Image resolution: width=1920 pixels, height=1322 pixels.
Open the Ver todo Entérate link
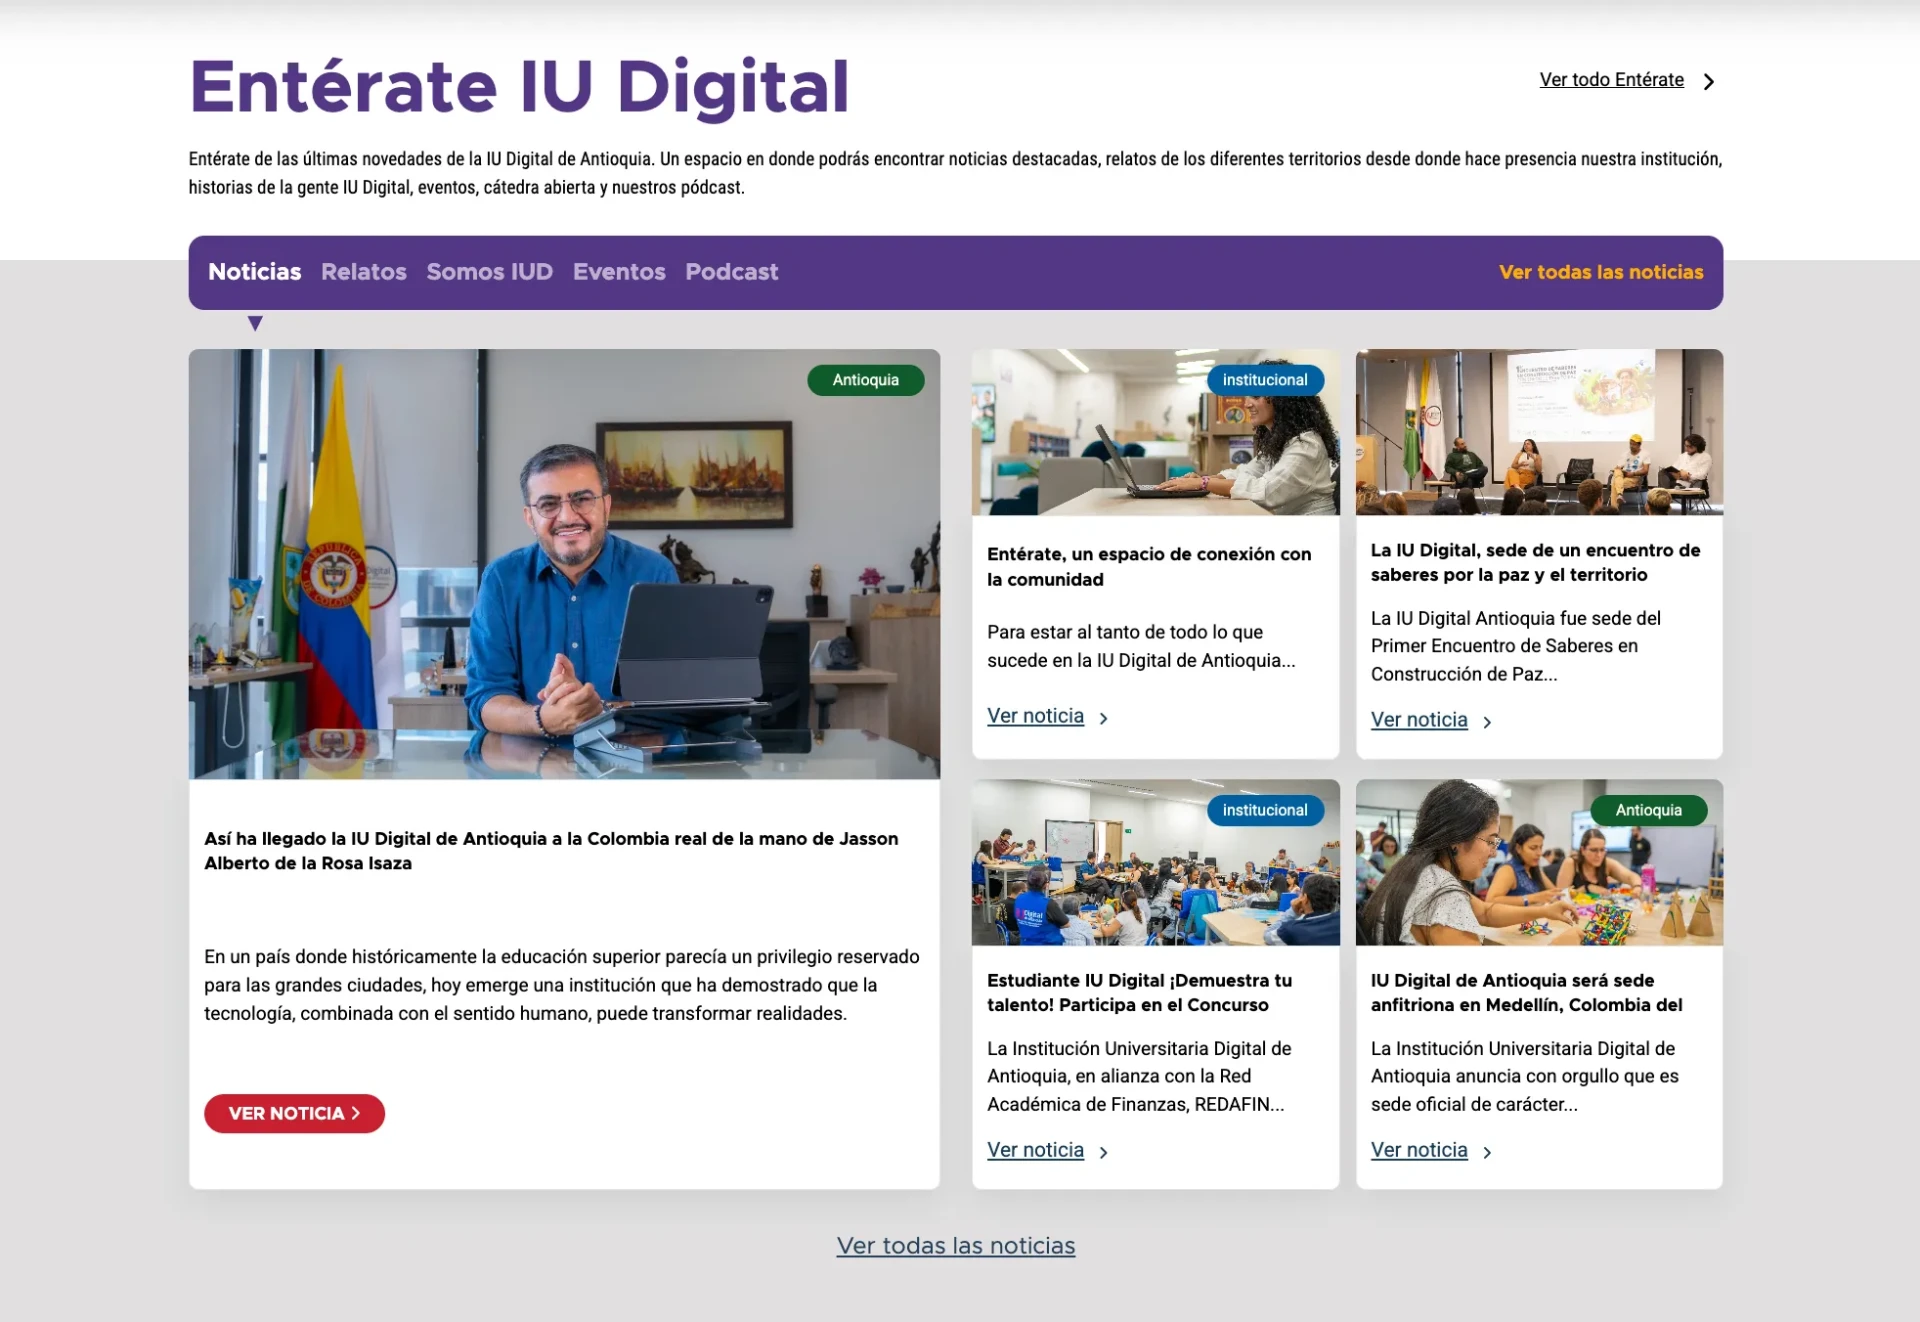point(1611,80)
